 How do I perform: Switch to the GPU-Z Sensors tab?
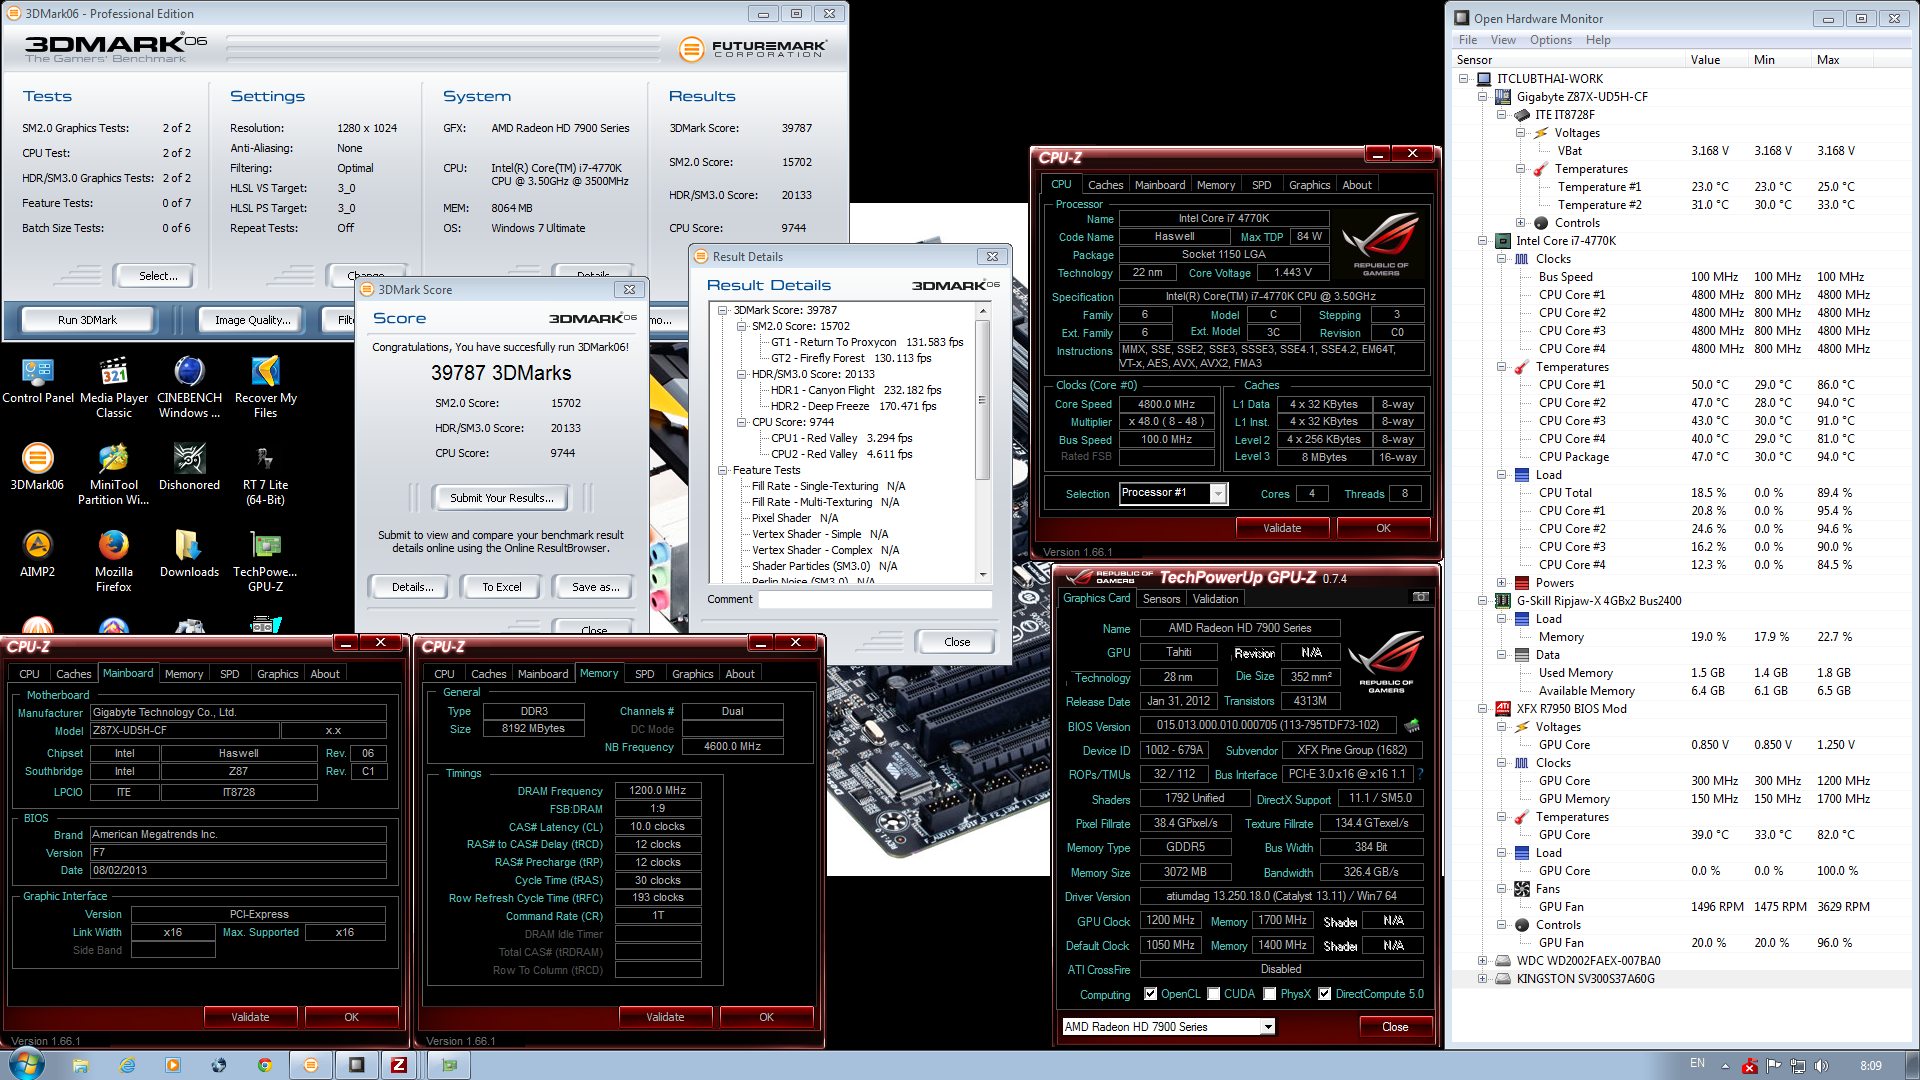[1161, 599]
